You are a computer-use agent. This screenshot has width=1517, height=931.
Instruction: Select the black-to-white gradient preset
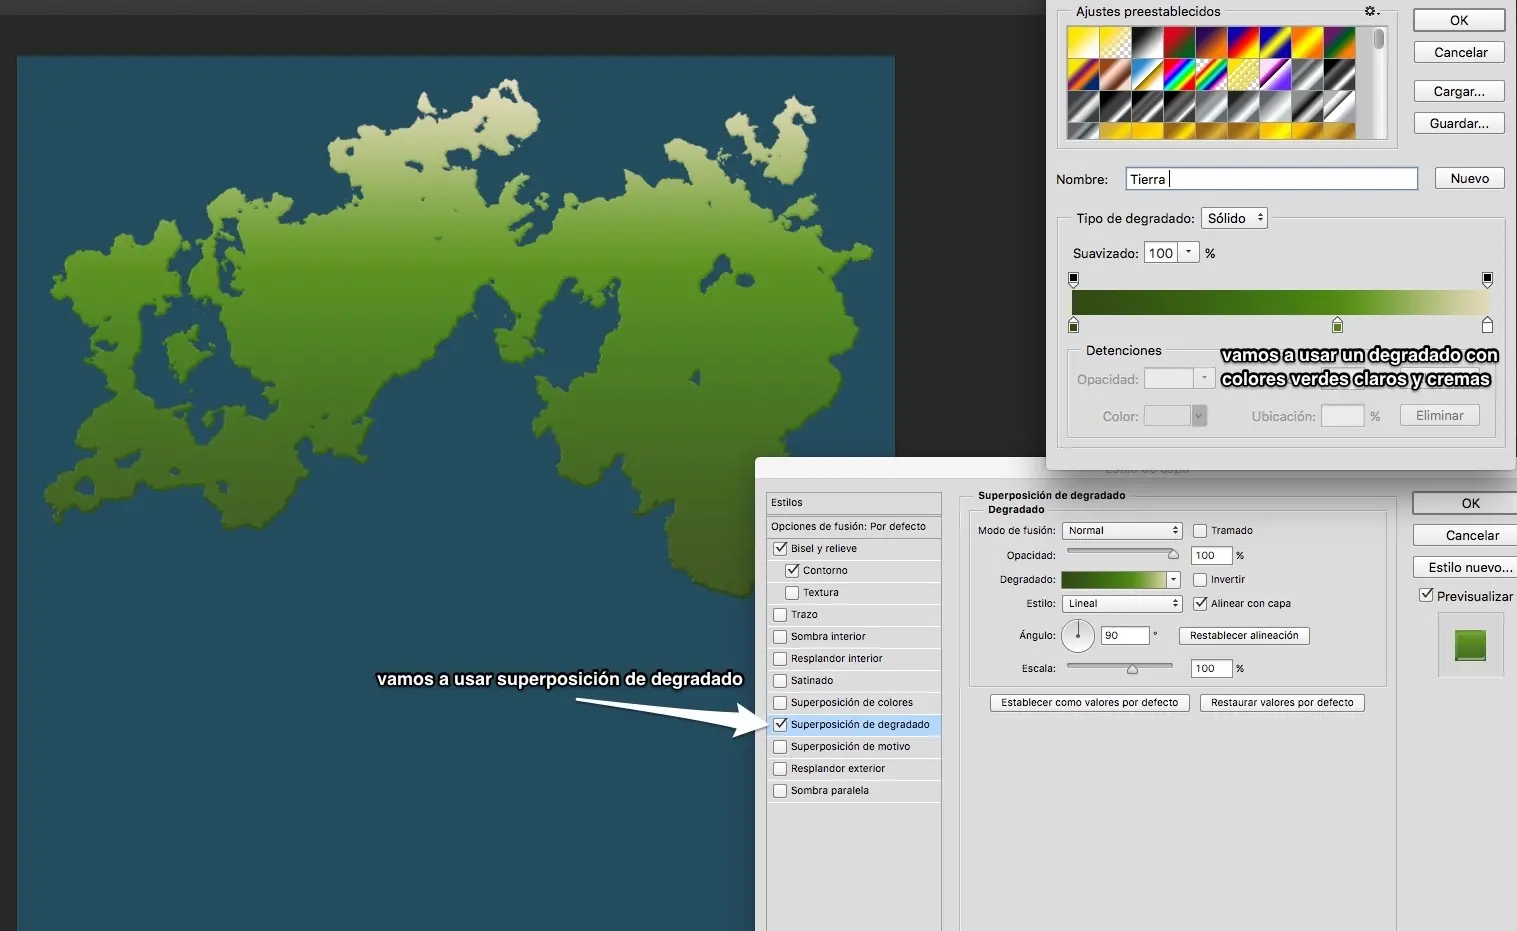(x=1147, y=42)
